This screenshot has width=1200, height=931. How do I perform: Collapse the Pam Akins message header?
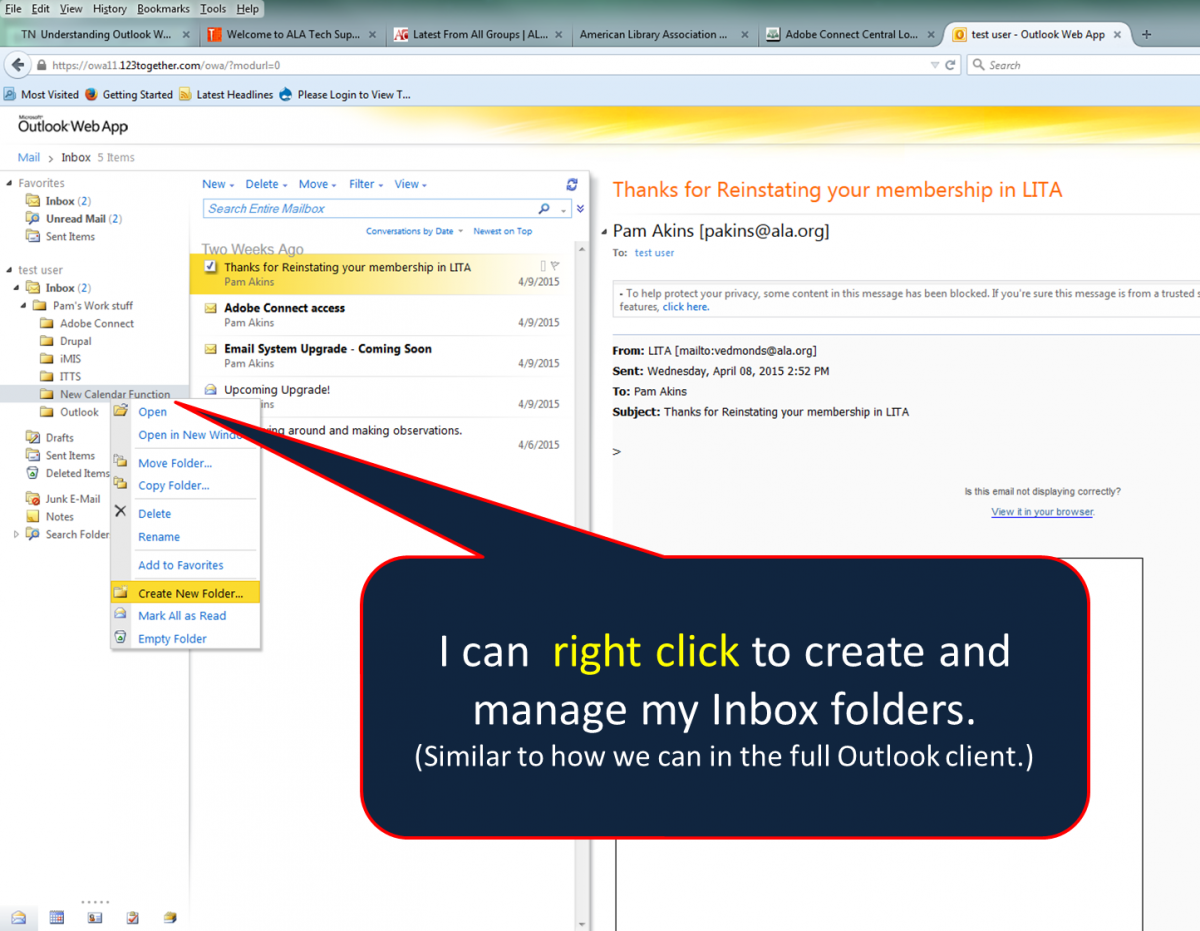point(604,232)
